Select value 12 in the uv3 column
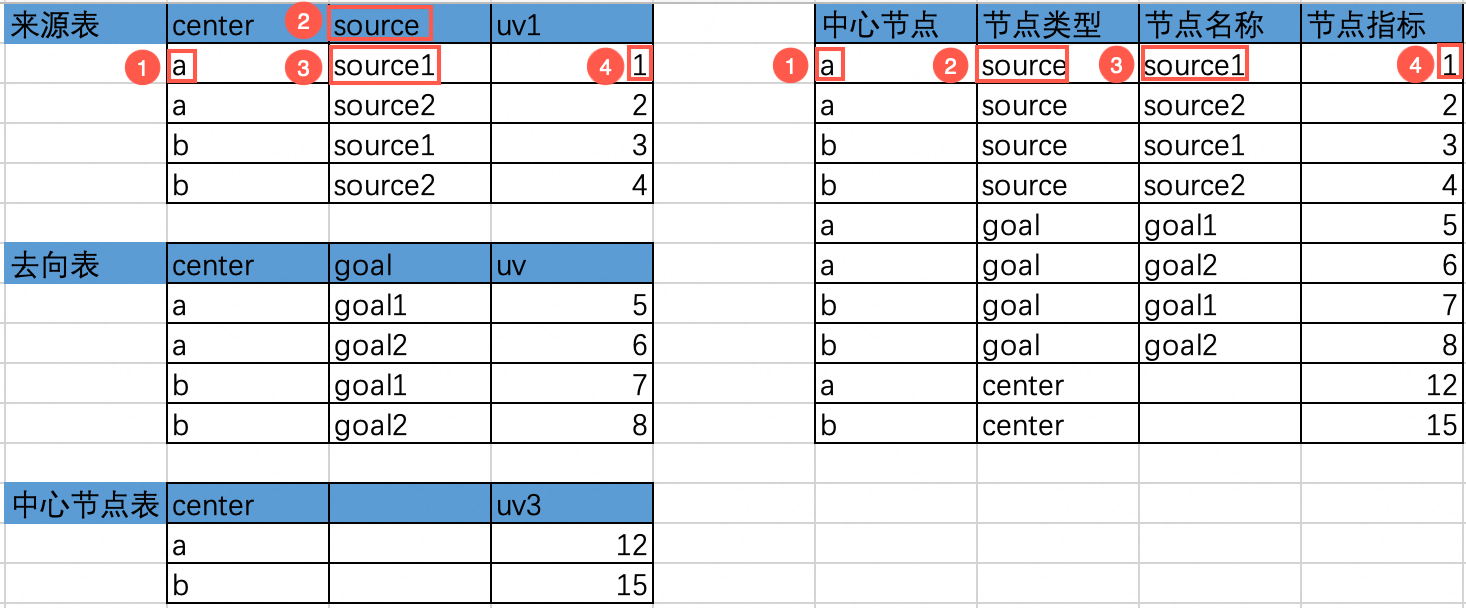Screen dimensions: 1466x608 (631, 546)
